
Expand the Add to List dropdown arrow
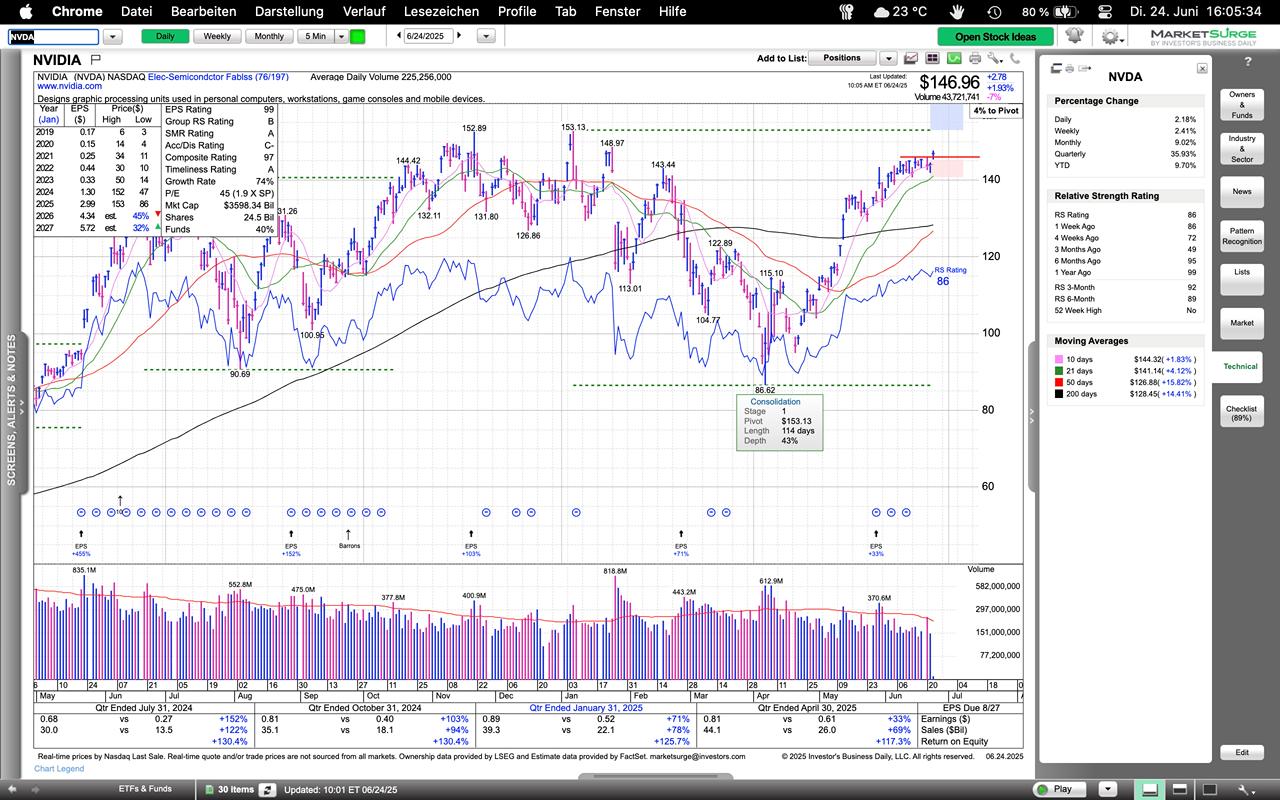(x=886, y=58)
